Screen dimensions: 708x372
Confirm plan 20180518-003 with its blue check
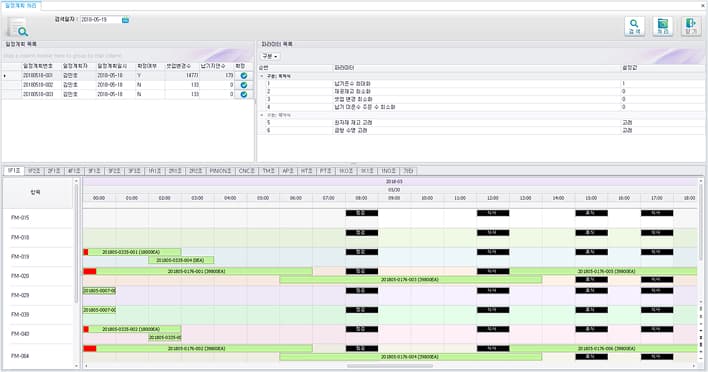[244, 94]
